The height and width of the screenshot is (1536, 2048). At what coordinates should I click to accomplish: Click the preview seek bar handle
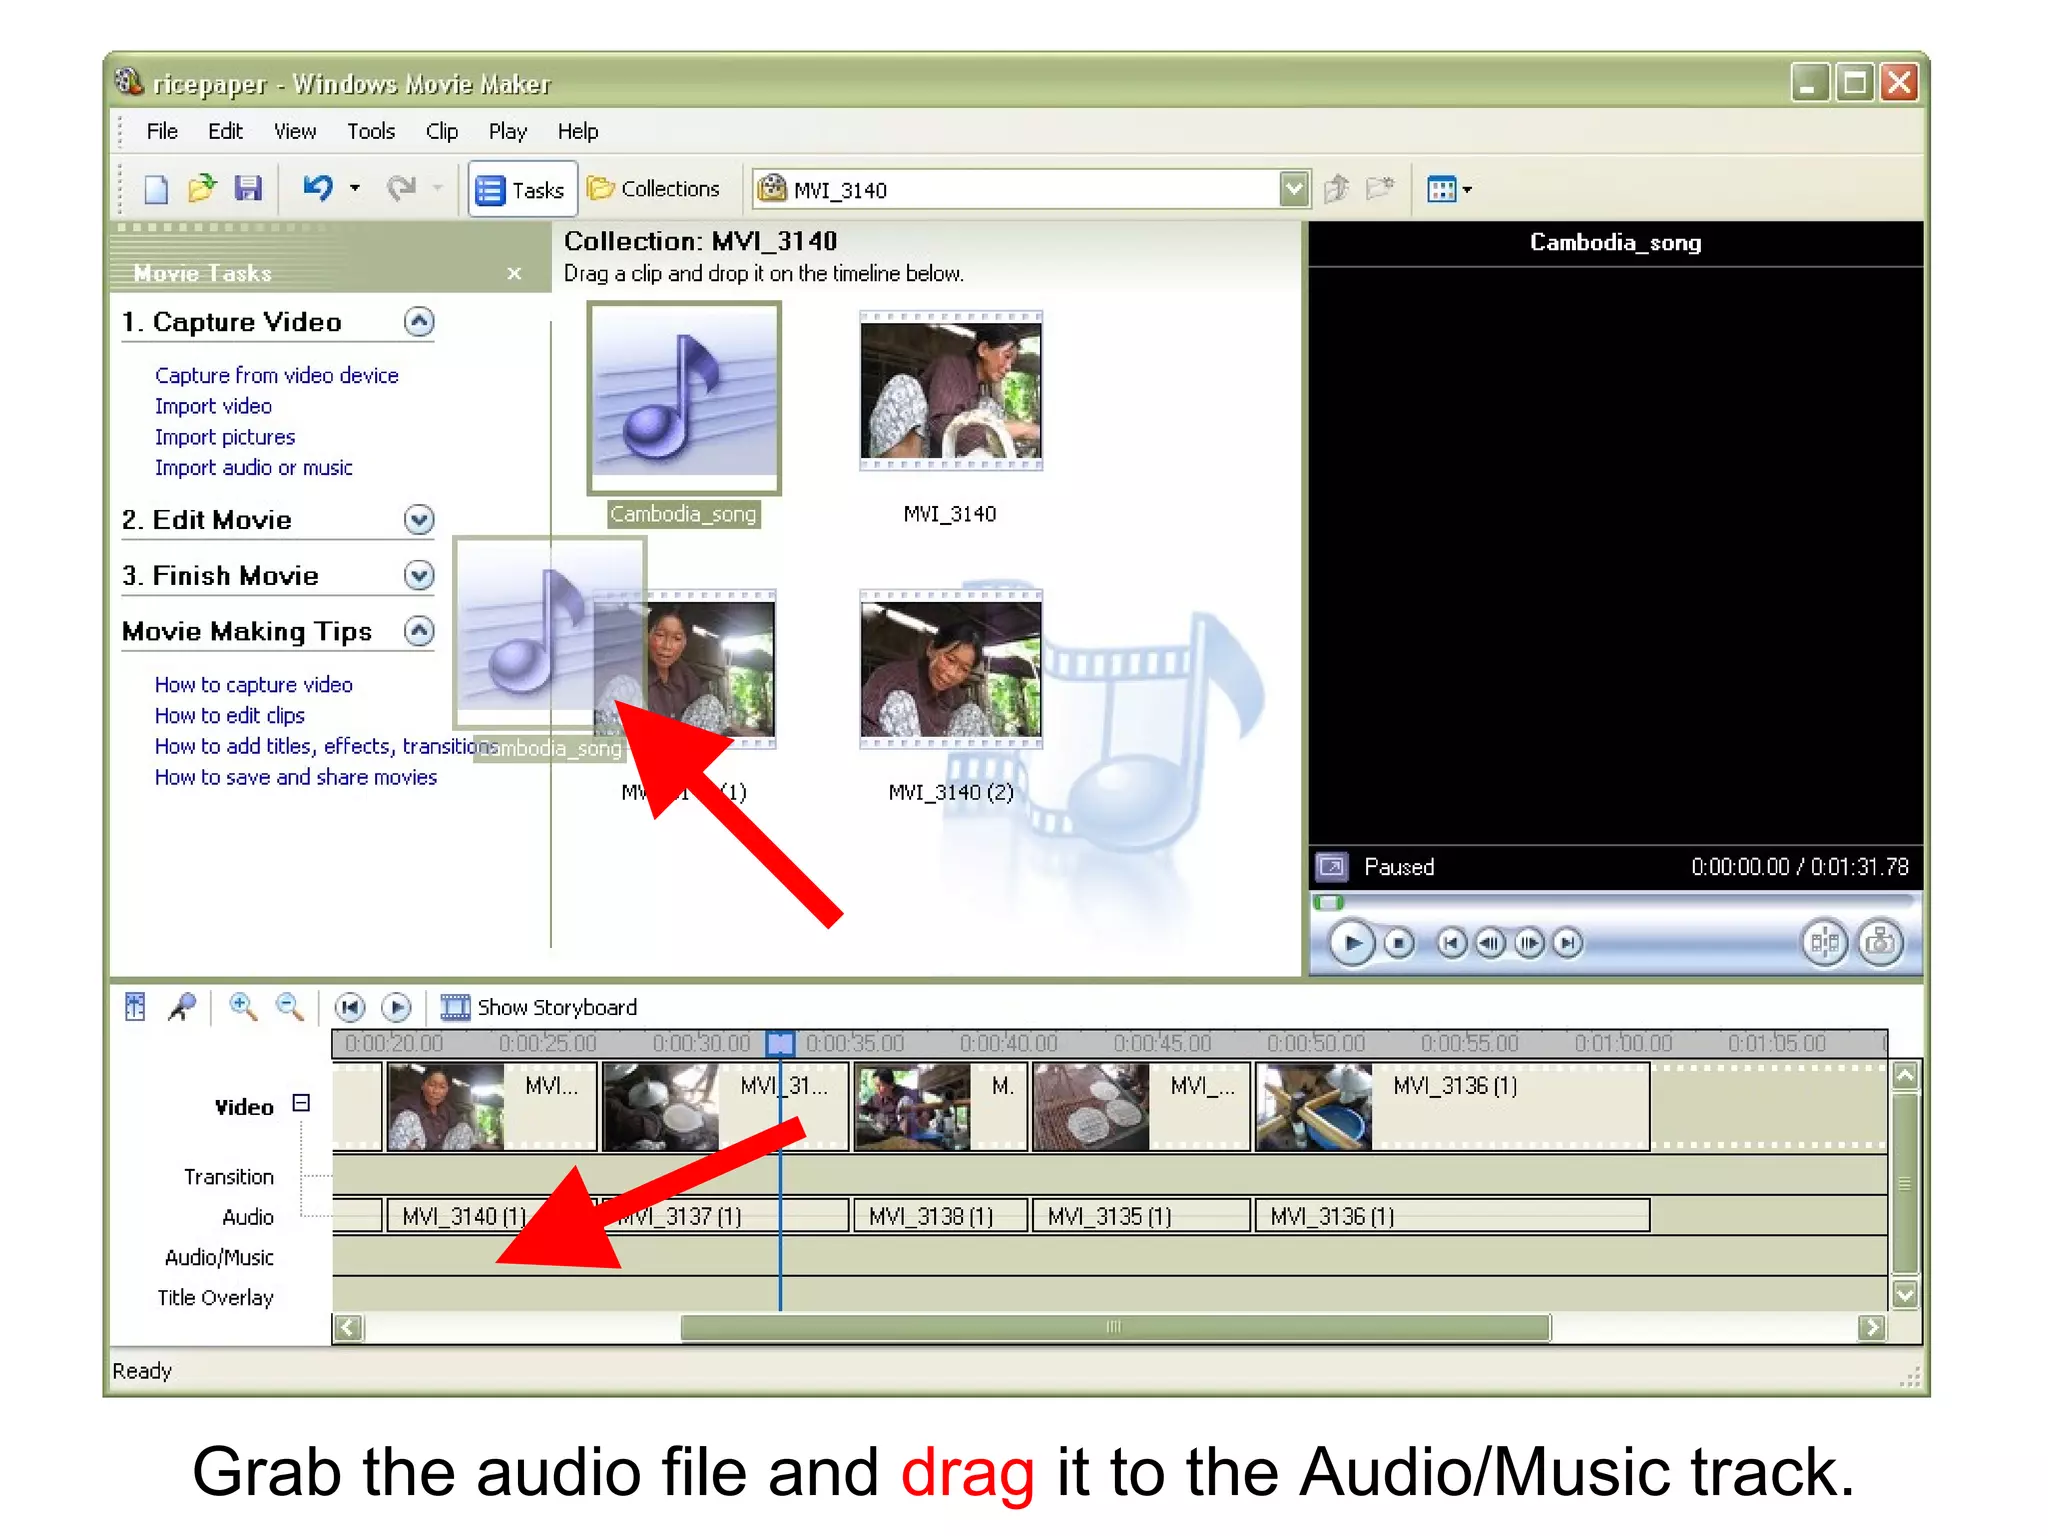pos(1329,903)
